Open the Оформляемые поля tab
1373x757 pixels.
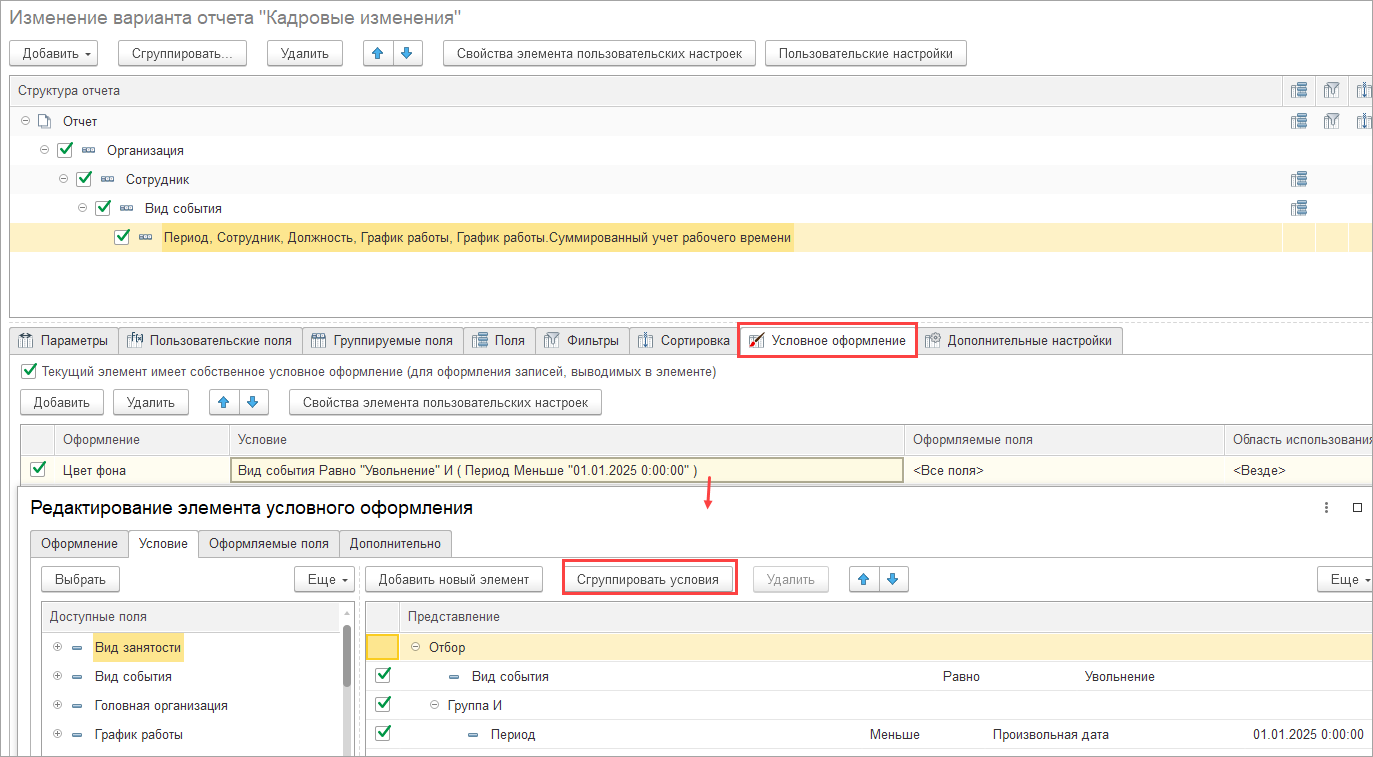[x=268, y=544]
